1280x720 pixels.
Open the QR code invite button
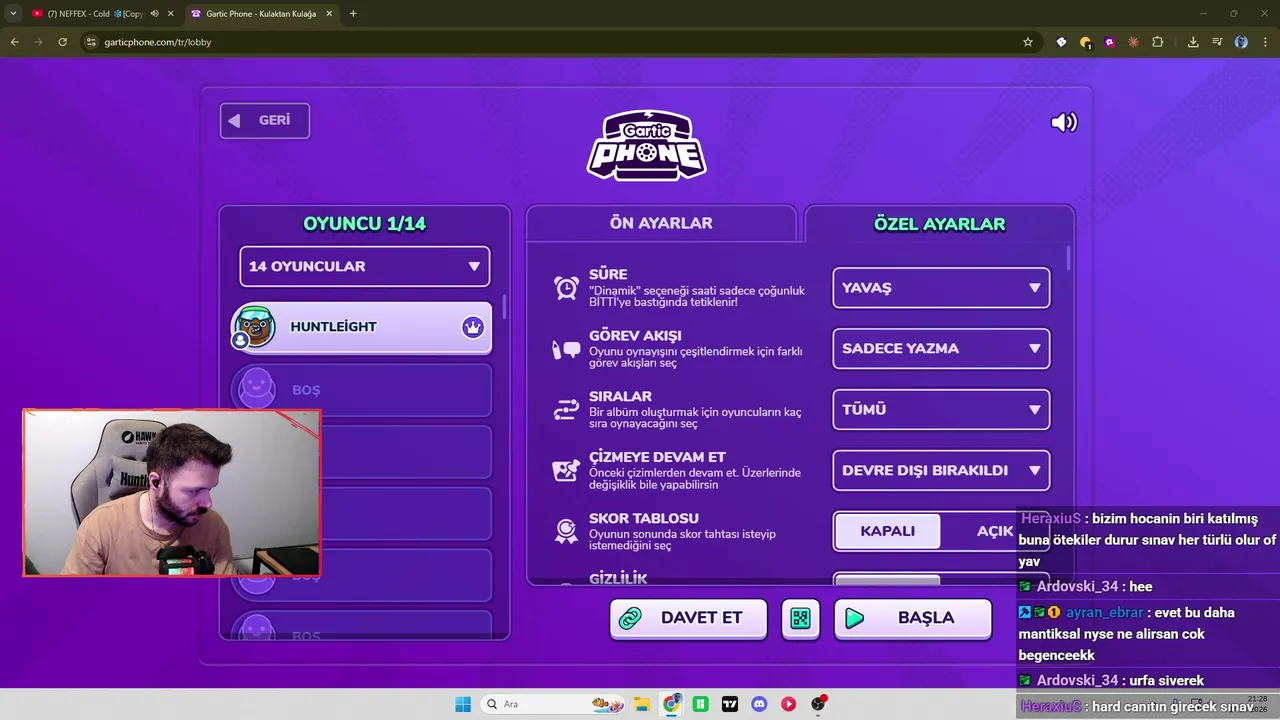click(x=800, y=618)
